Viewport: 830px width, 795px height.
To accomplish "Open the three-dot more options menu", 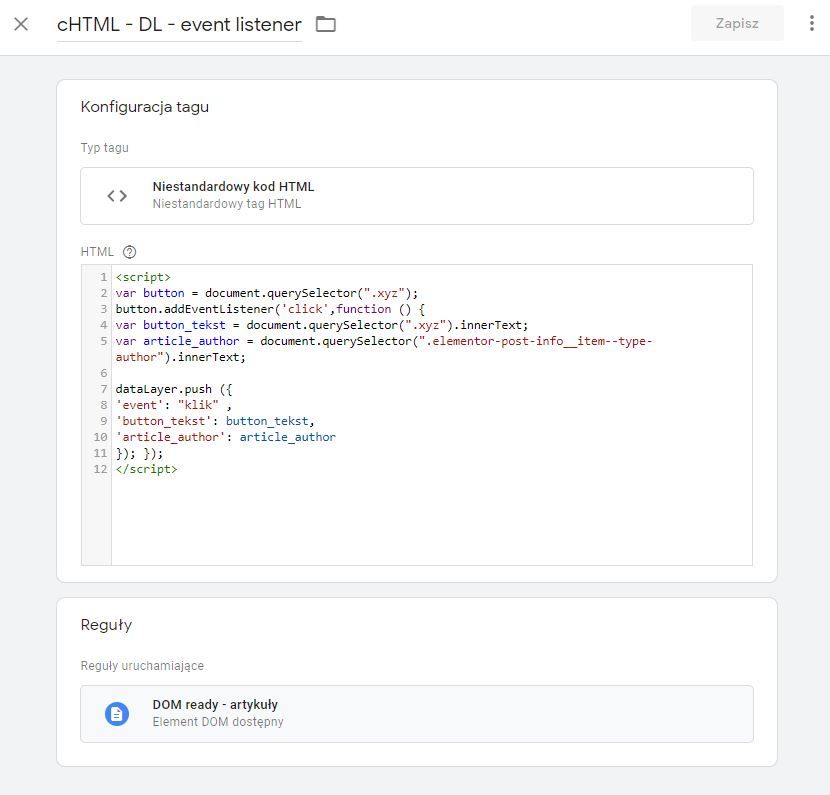I will (x=811, y=23).
